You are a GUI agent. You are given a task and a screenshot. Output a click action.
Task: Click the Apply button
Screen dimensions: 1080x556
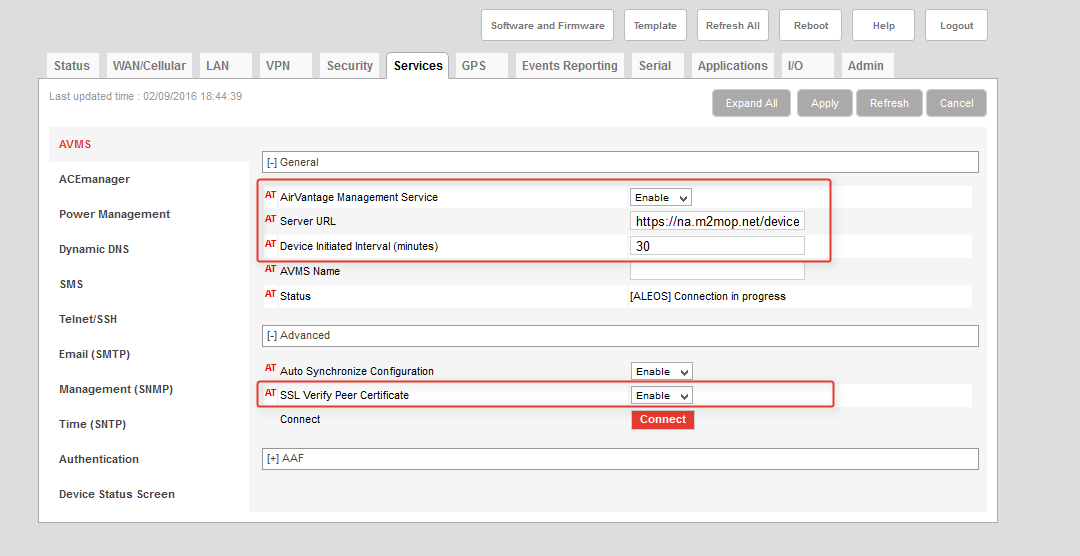[x=824, y=103]
